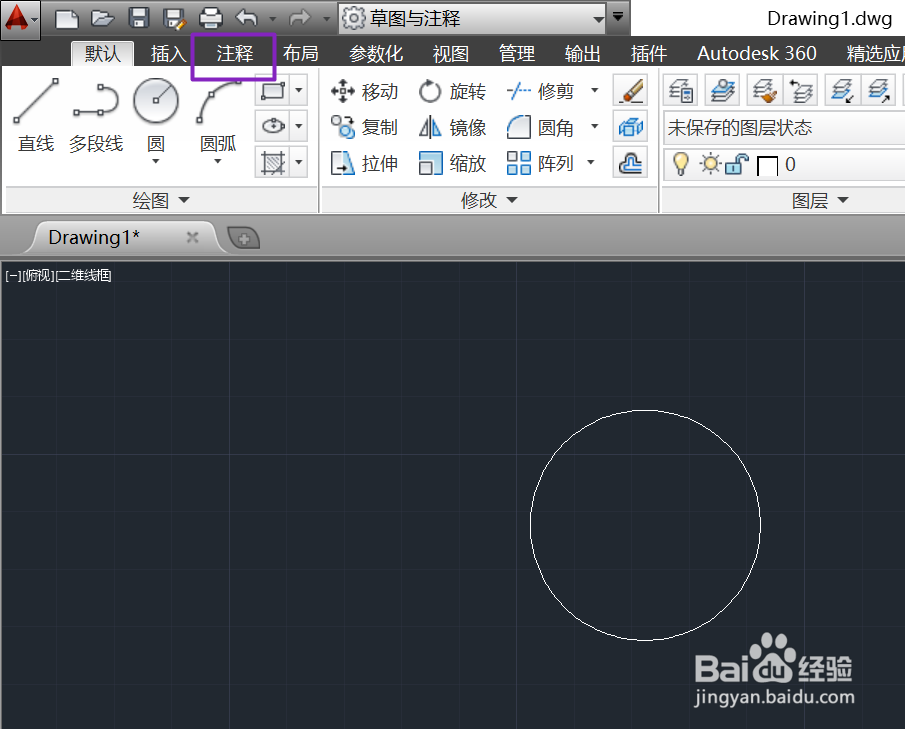Select the Polyline (多段线) tool
This screenshot has width=905, height=729.
(96, 116)
